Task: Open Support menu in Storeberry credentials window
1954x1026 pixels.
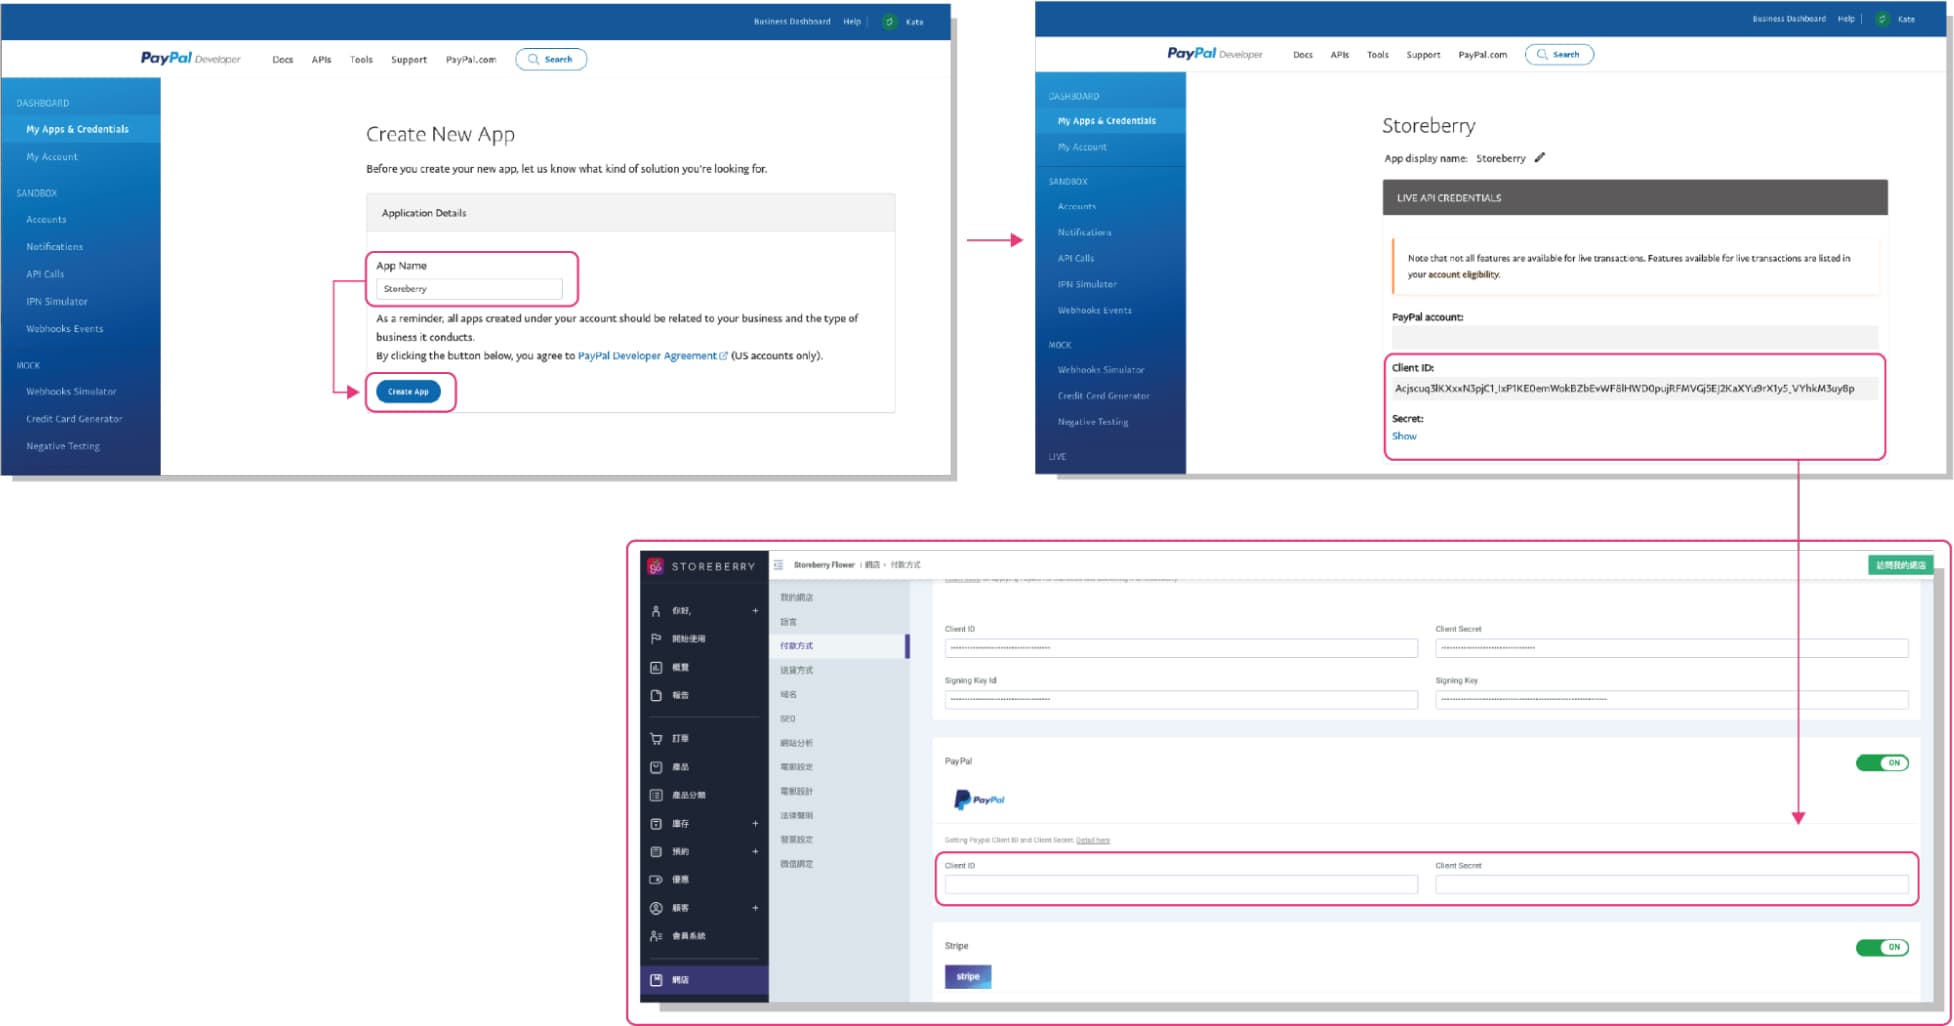Action: point(1423,54)
